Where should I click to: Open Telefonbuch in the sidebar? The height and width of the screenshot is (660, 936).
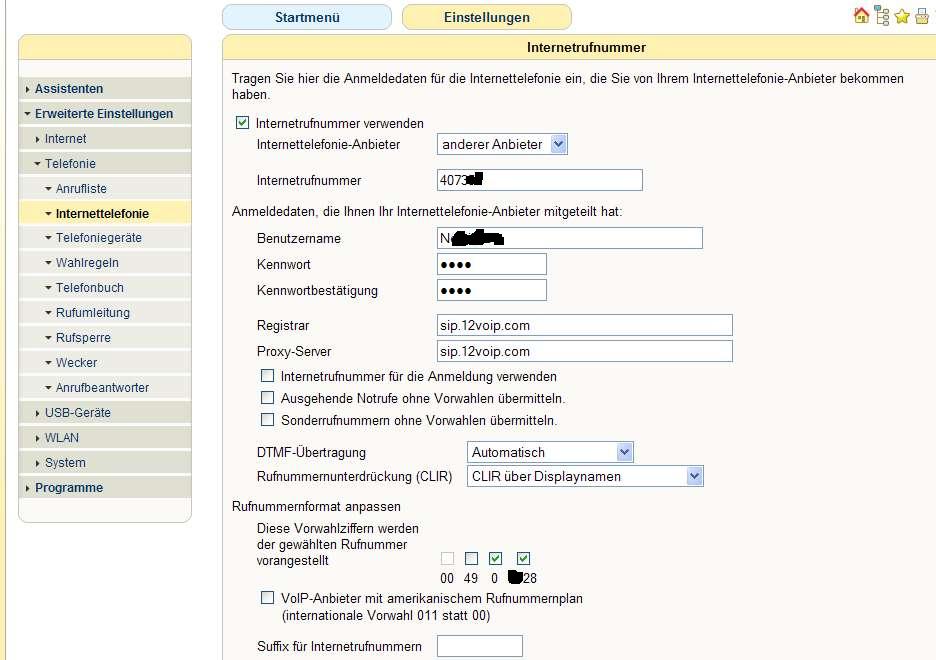(89, 288)
